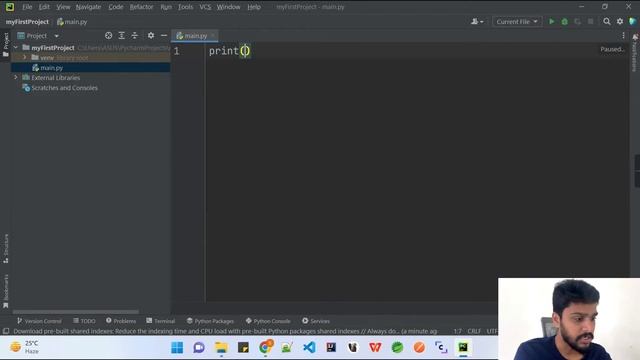Open the File menu

[x=27, y=7]
